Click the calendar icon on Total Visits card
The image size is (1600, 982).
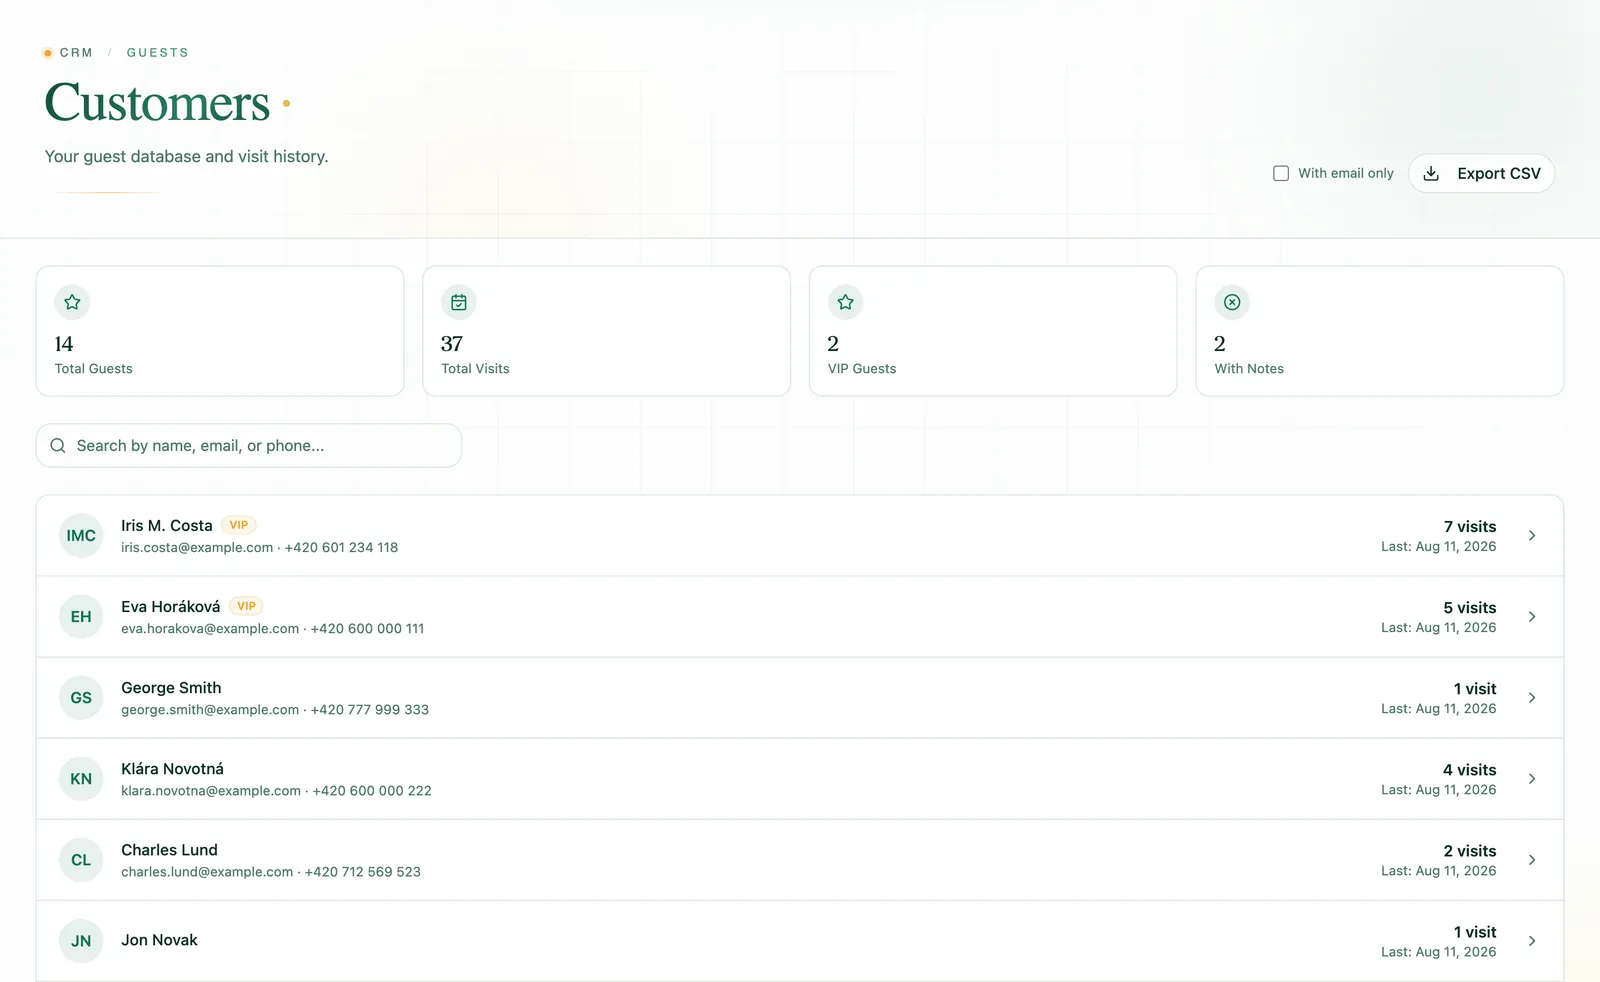point(459,302)
